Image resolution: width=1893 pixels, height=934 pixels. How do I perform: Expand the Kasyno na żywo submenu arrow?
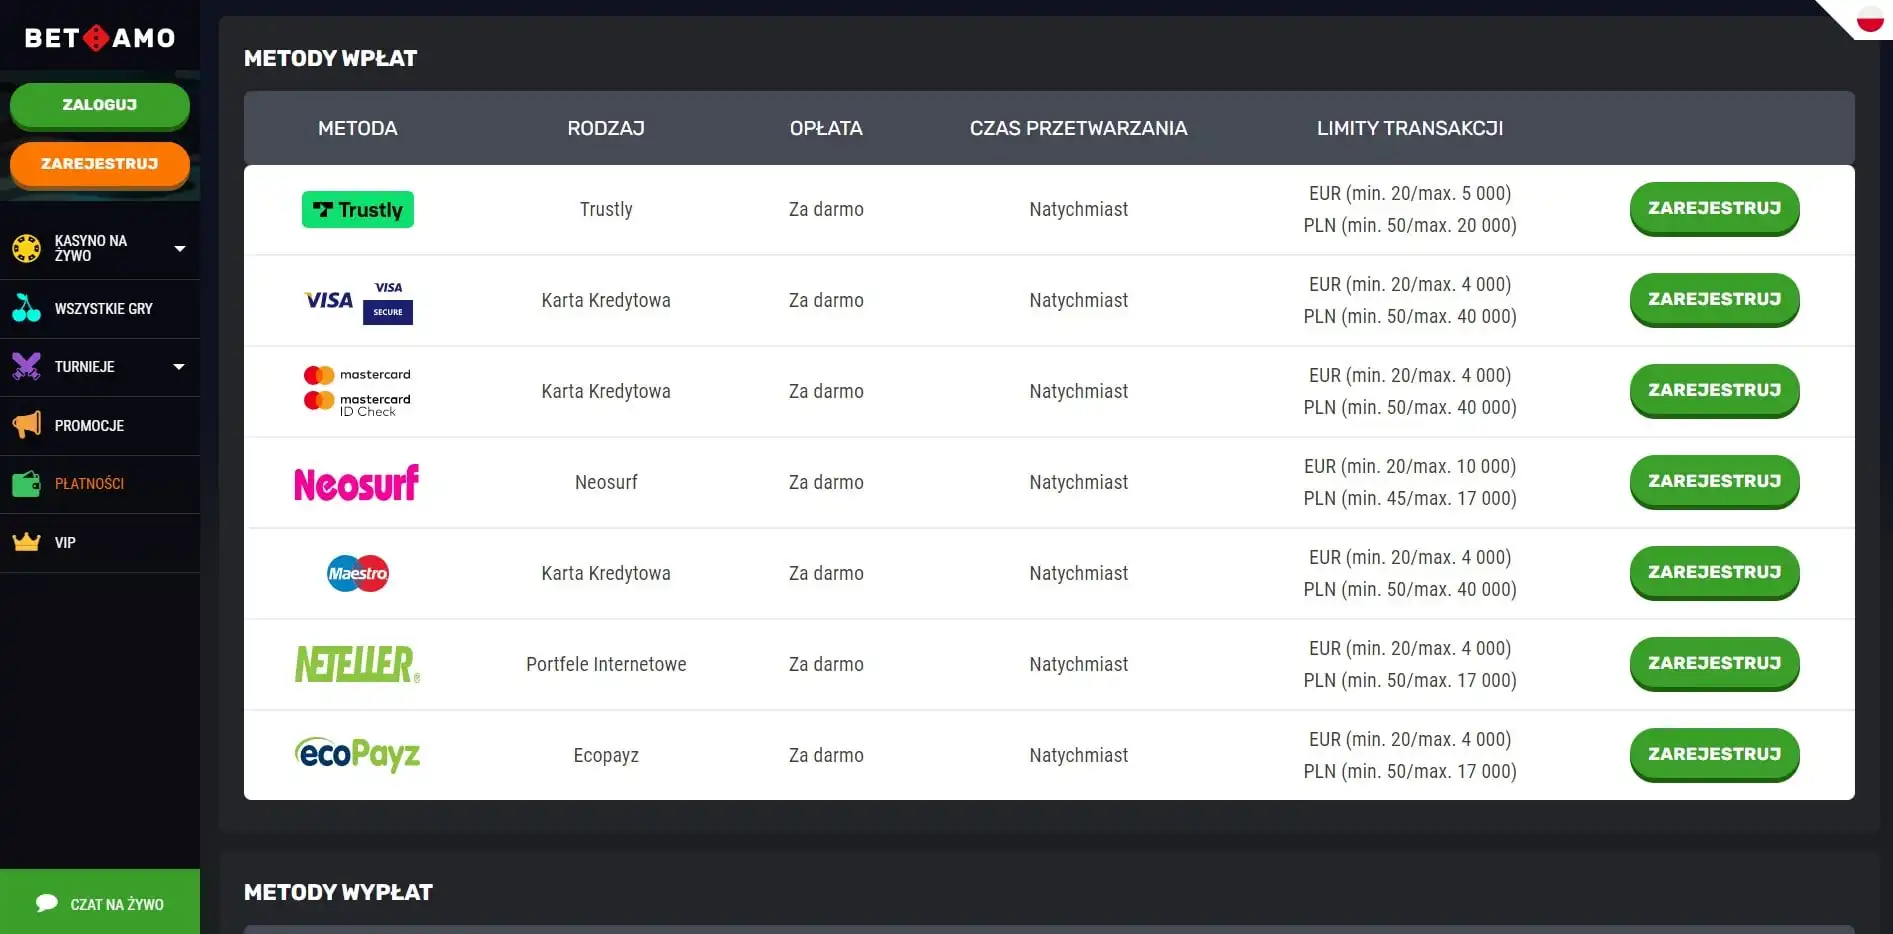[x=180, y=248]
